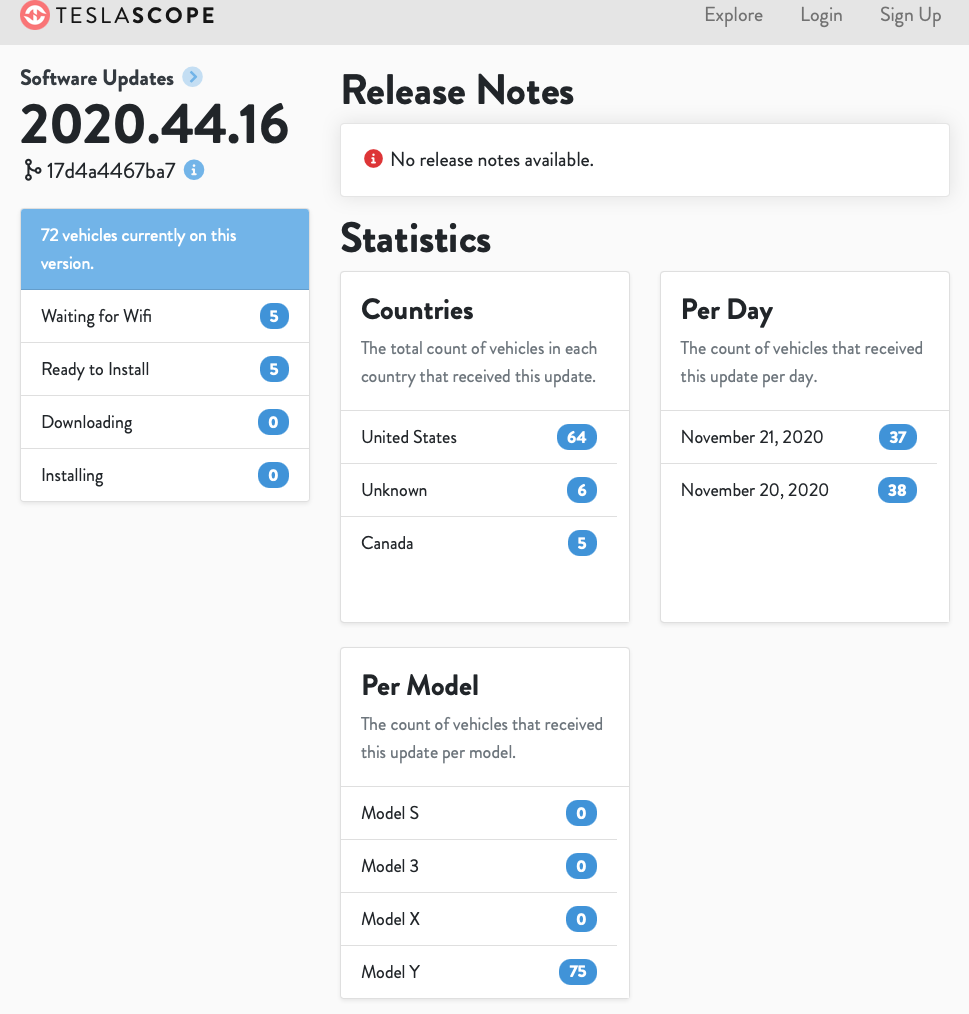Image resolution: width=969 pixels, height=1014 pixels.
Task: Click the 72 vehicles currently on this version banner
Action: (x=165, y=249)
